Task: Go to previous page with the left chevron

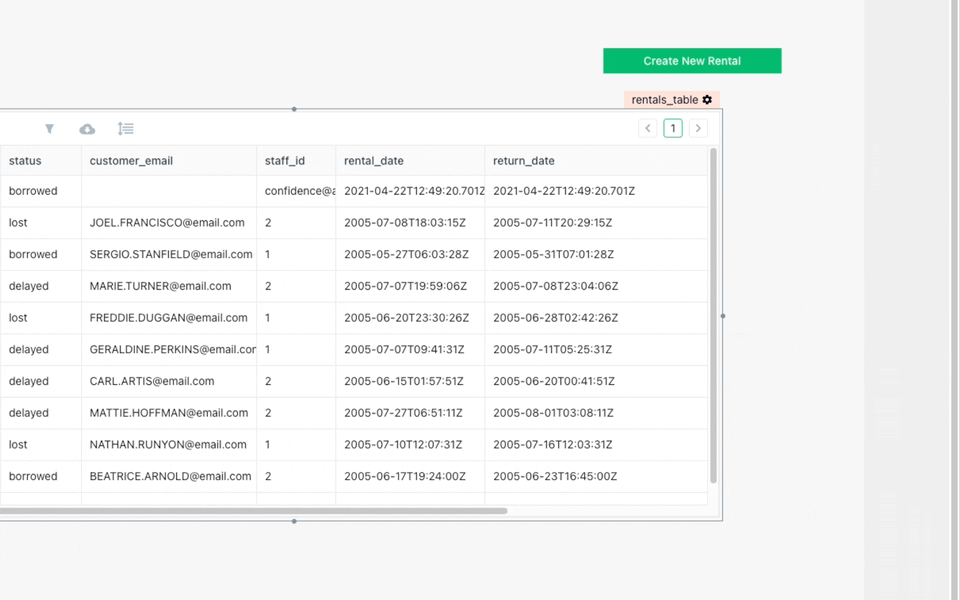Action: 647,128
